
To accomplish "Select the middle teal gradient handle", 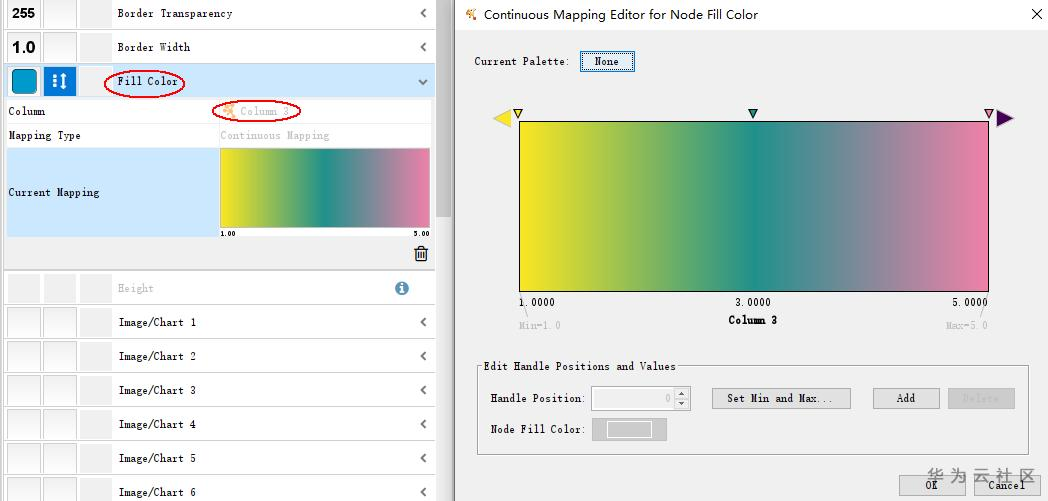I will pyautogui.click(x=753, y=114).
